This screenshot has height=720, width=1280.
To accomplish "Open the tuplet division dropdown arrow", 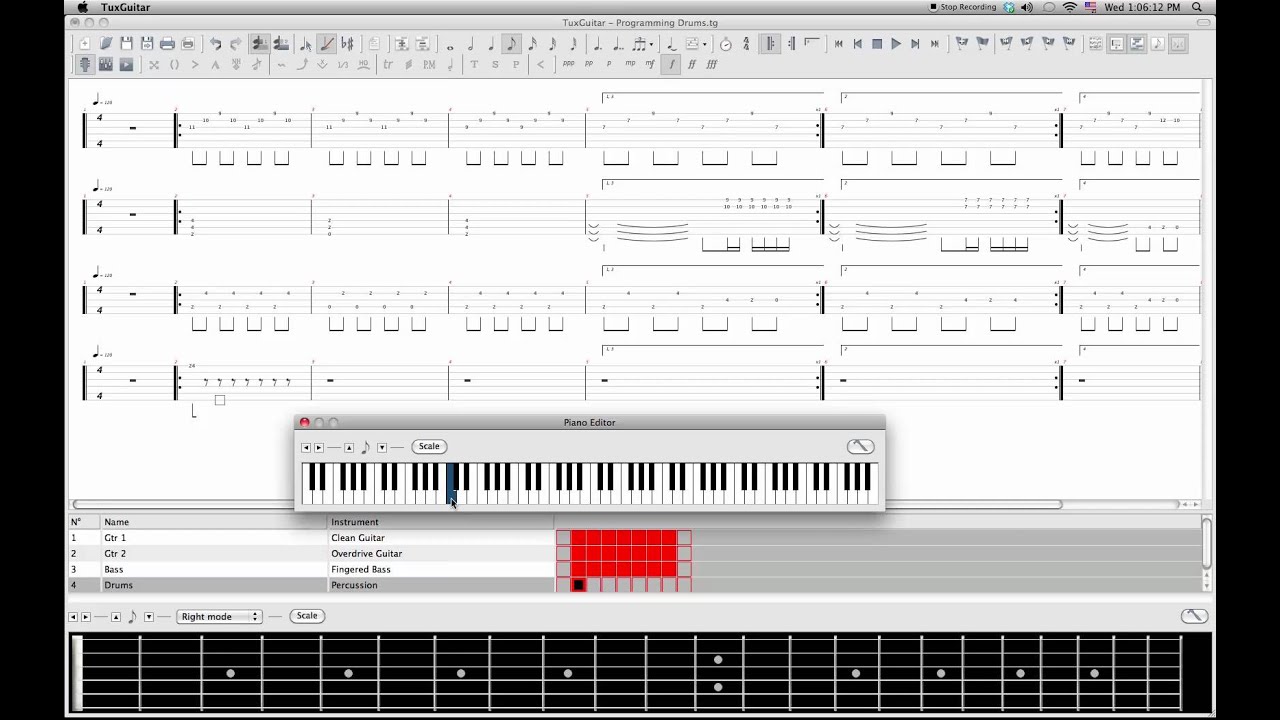I will coord(651,44).
